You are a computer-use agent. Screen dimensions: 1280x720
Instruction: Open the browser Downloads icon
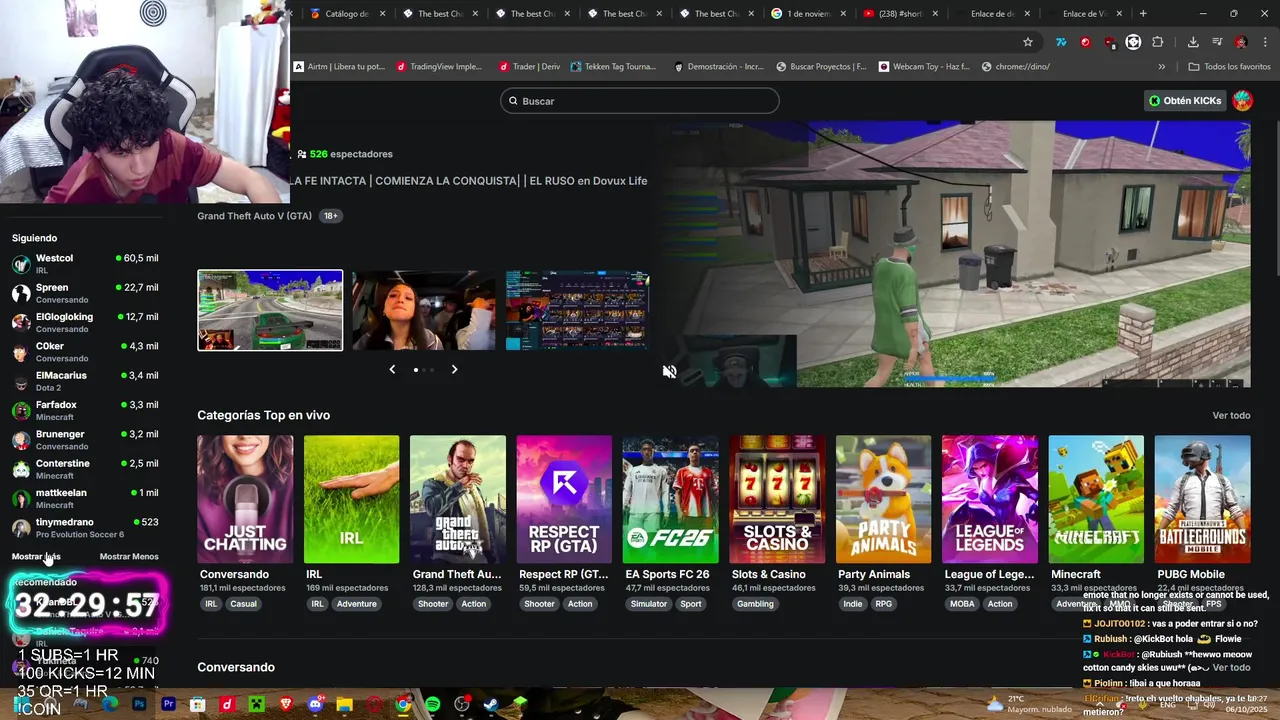(1193, 42)
